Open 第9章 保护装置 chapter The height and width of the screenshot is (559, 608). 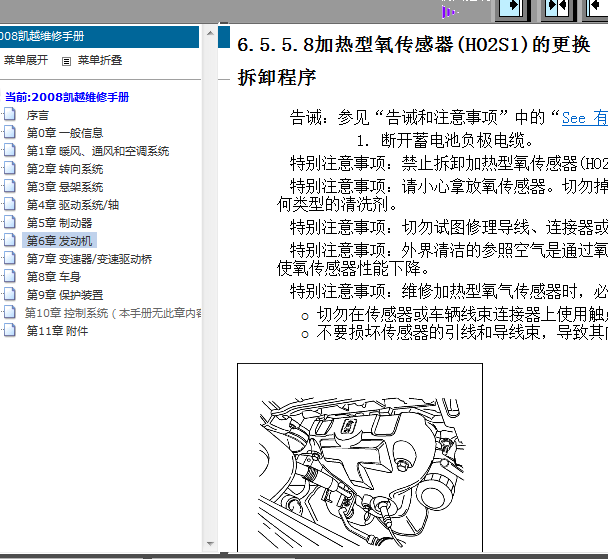pos(65,295)
